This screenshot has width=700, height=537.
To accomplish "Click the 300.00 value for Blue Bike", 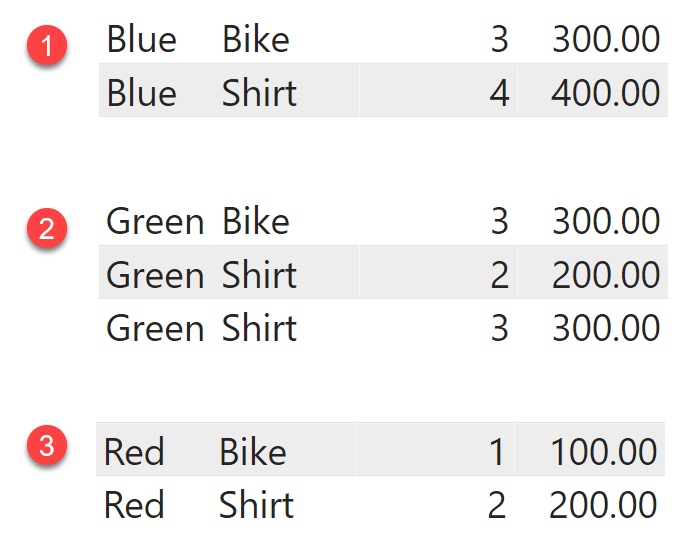I will [606, 39].
